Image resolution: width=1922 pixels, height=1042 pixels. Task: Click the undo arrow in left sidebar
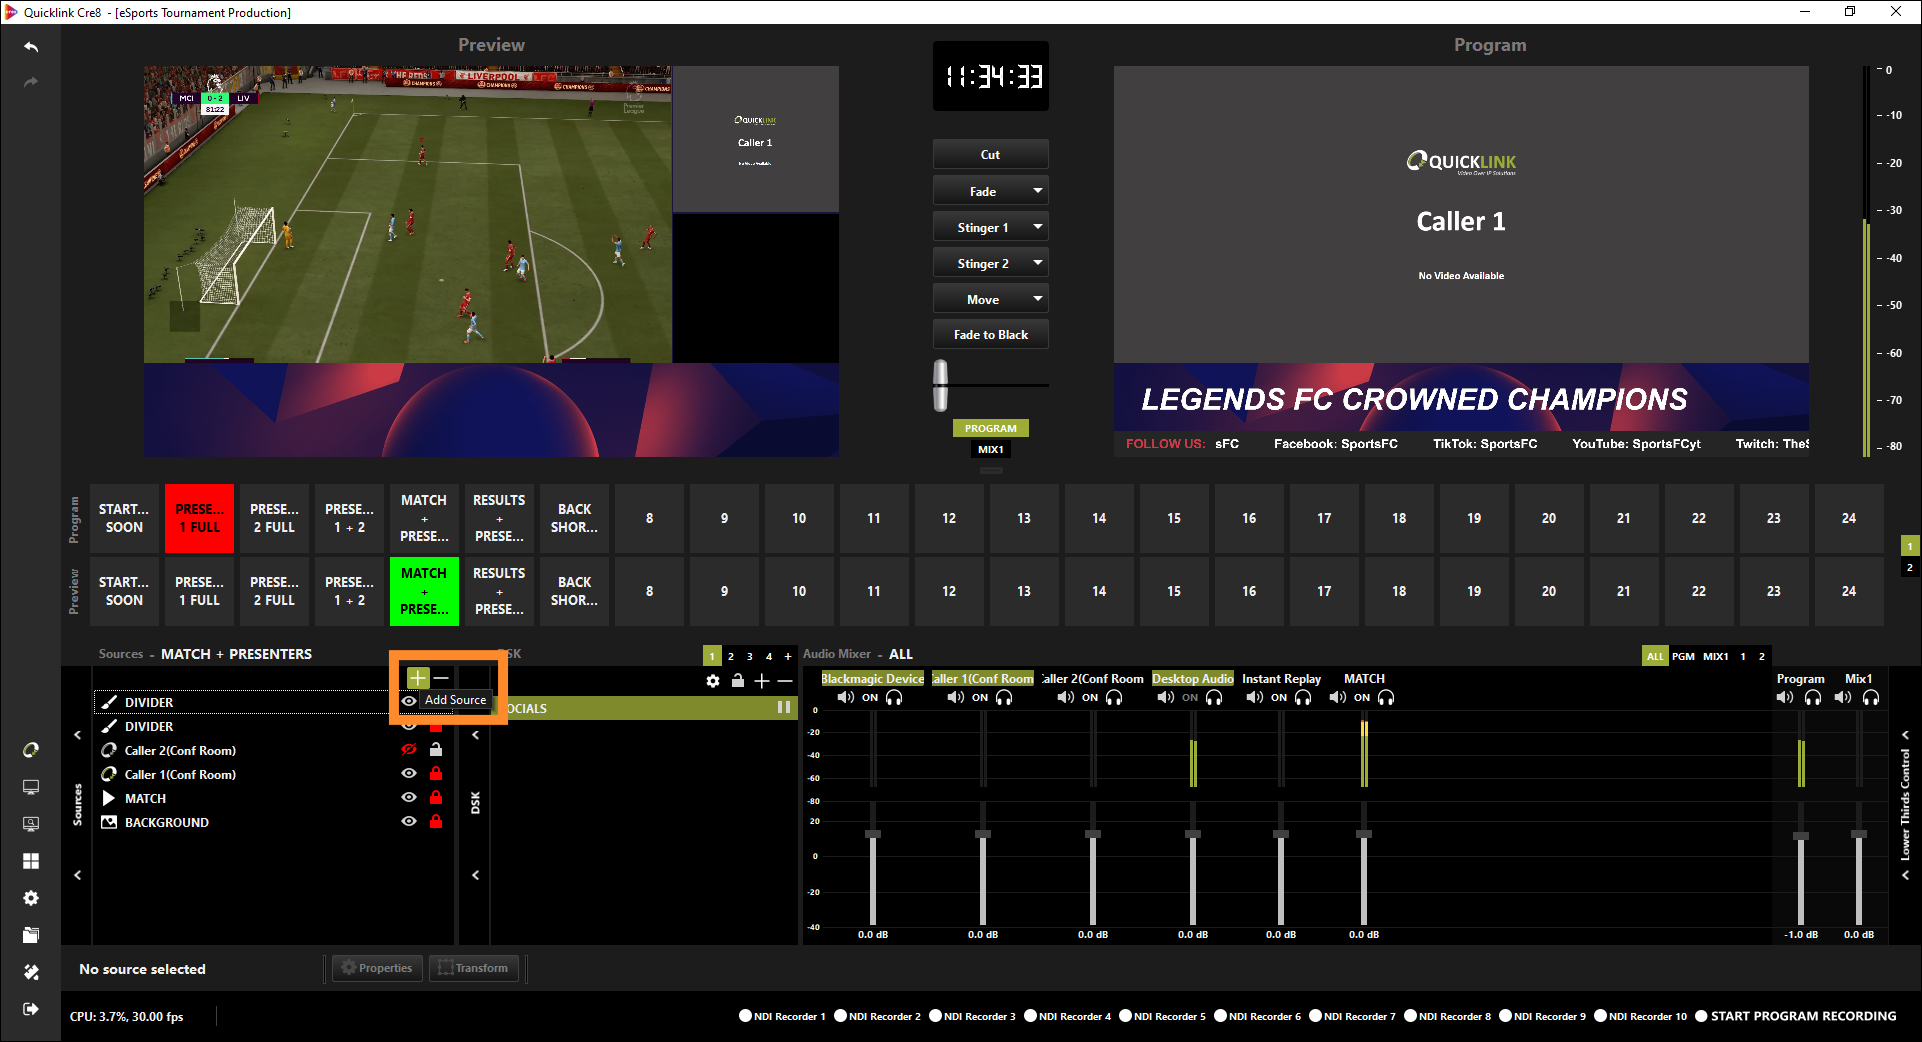point(31,47)
